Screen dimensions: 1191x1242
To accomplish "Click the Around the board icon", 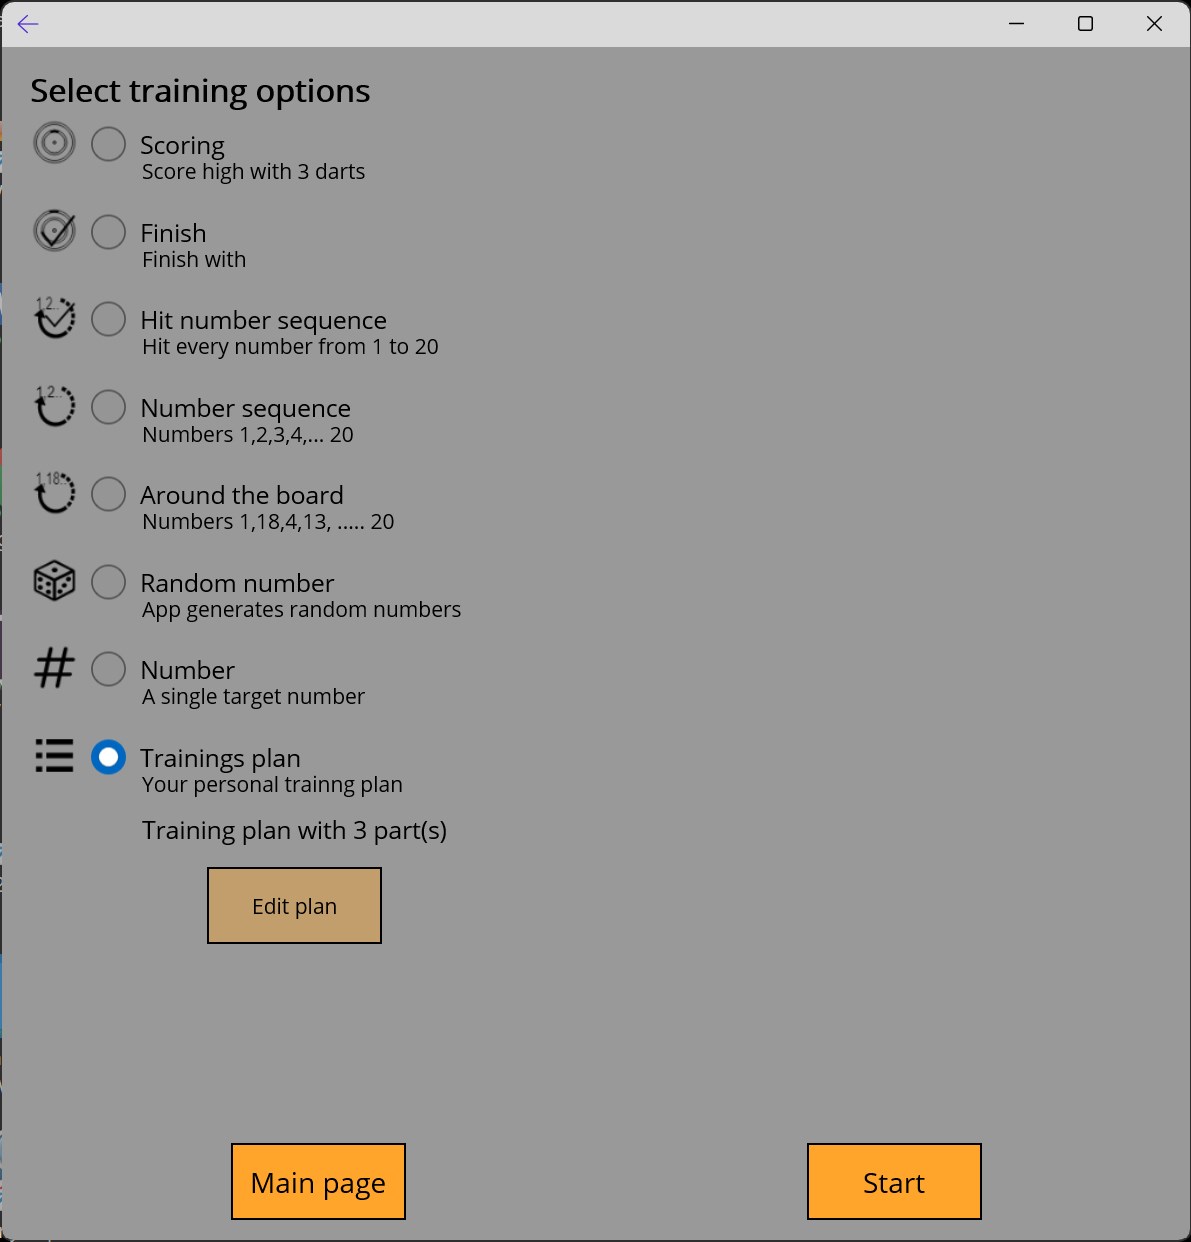I will pyautogui.click(x=54, y=493).
